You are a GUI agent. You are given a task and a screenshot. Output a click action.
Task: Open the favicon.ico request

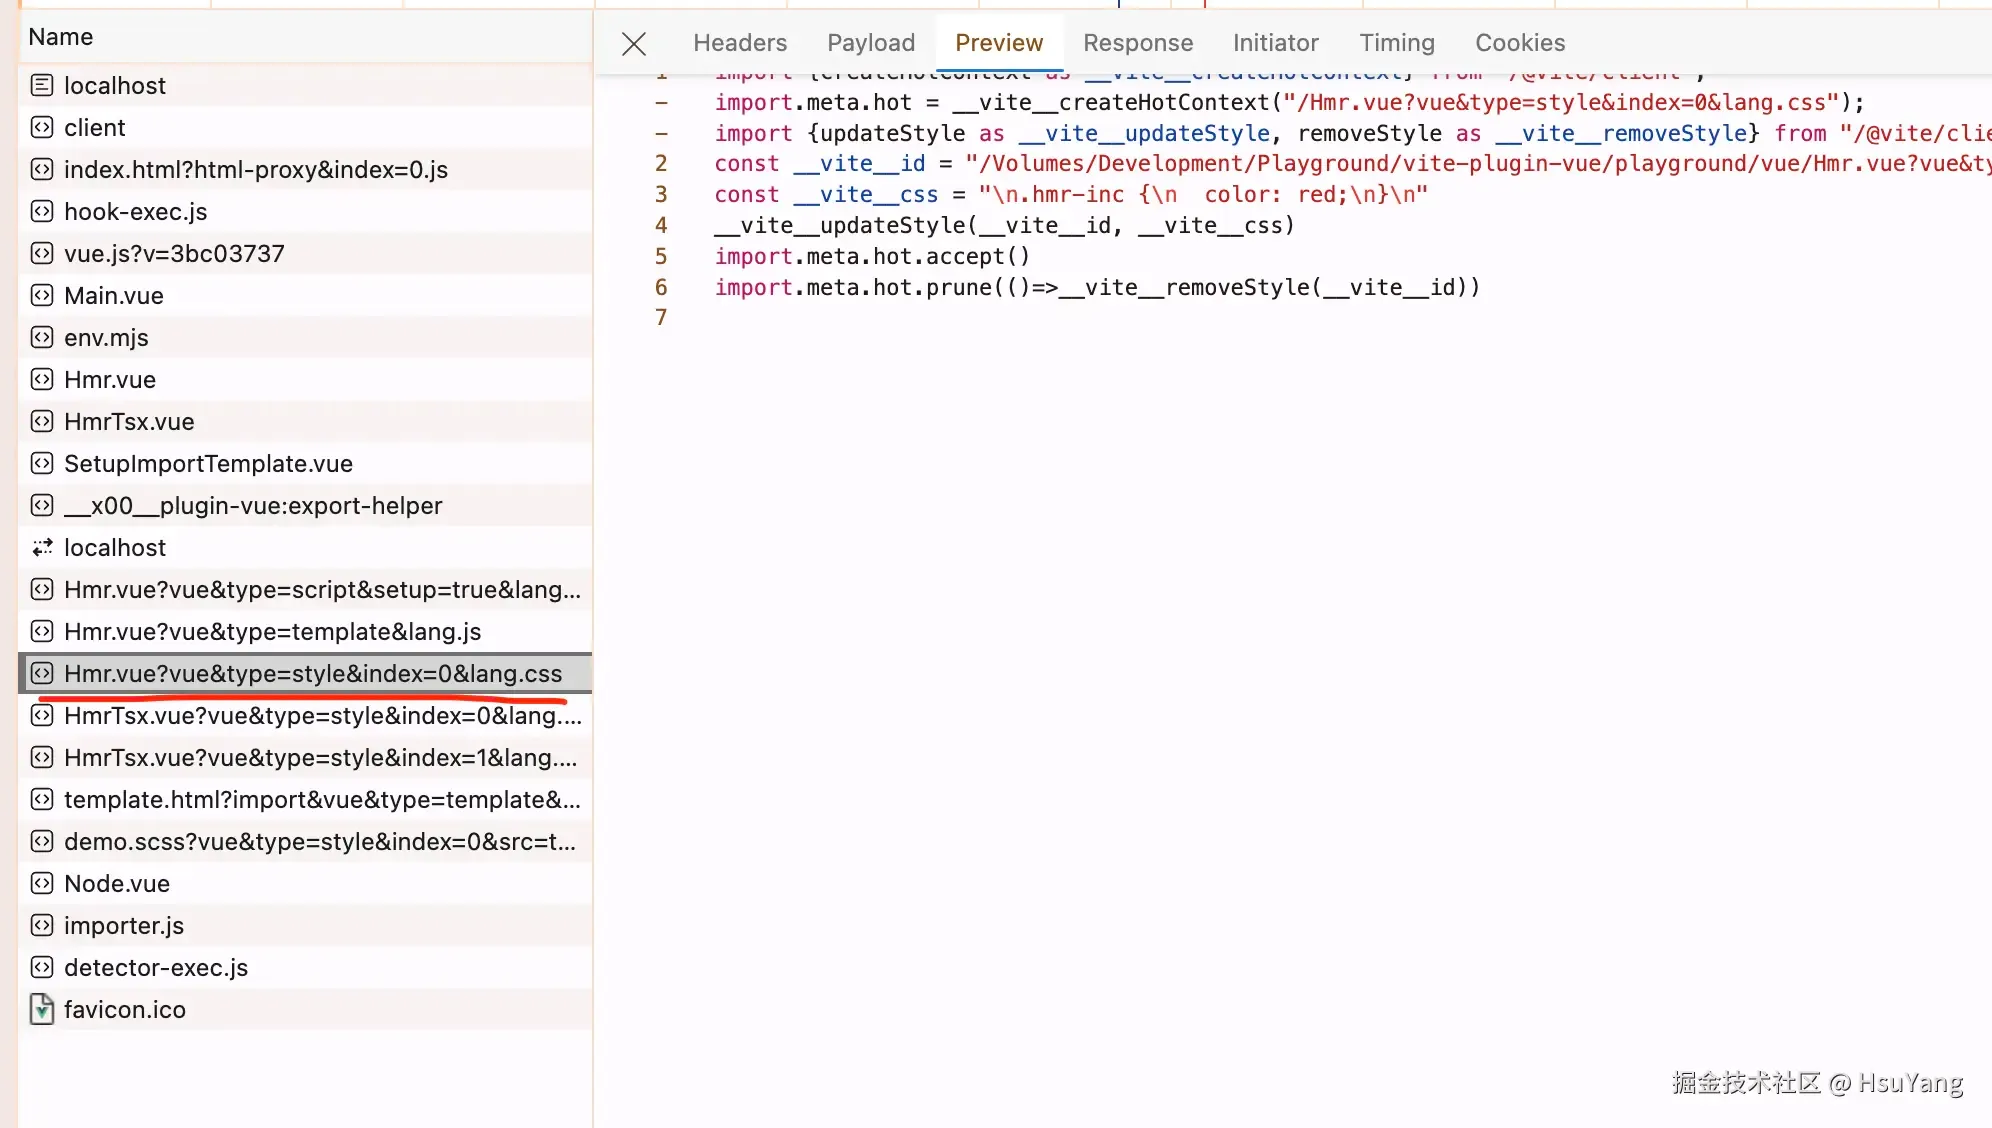(305, 1009)
